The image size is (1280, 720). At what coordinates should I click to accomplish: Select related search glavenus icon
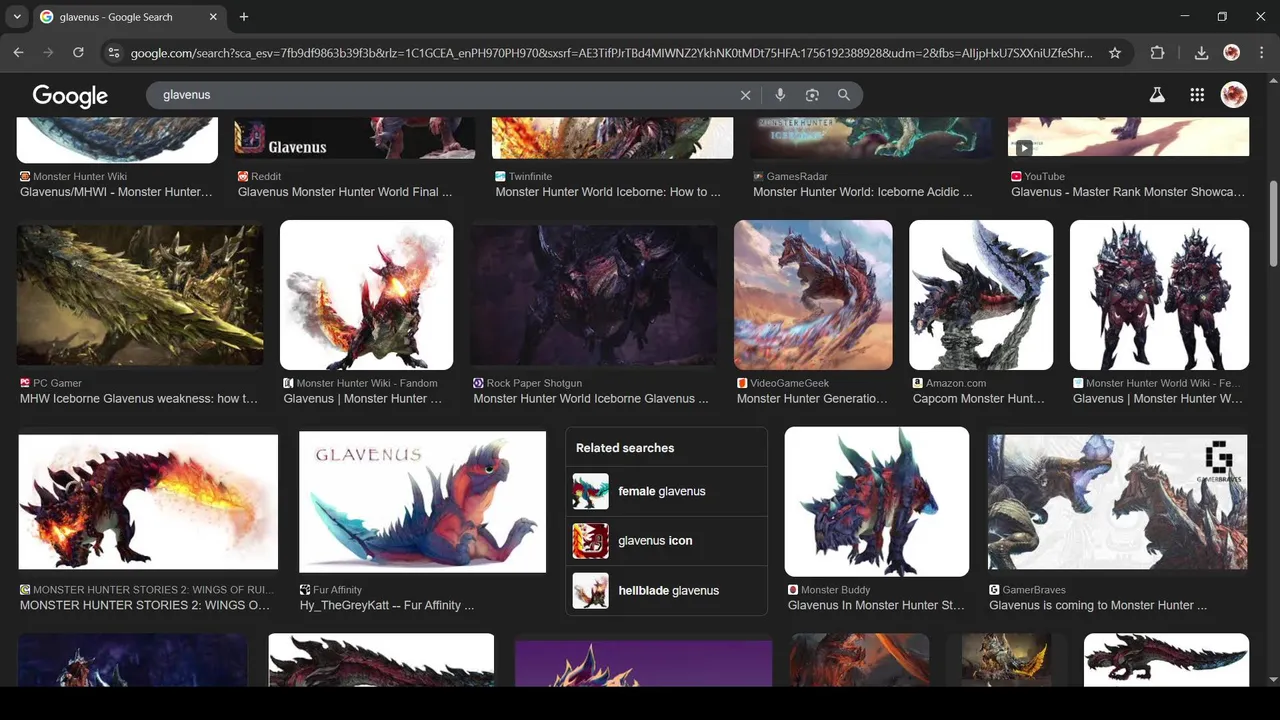[x=666, y=541]
